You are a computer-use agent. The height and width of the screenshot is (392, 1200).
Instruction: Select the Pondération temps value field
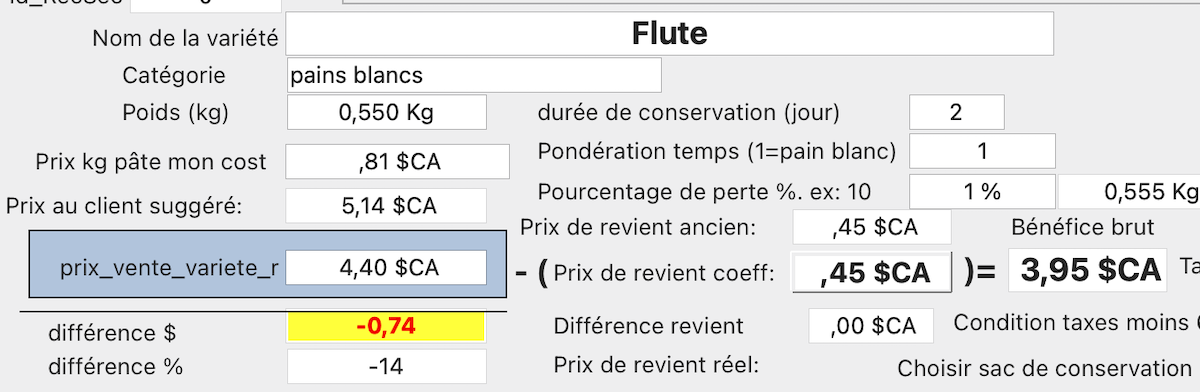(x=982, y=151)
